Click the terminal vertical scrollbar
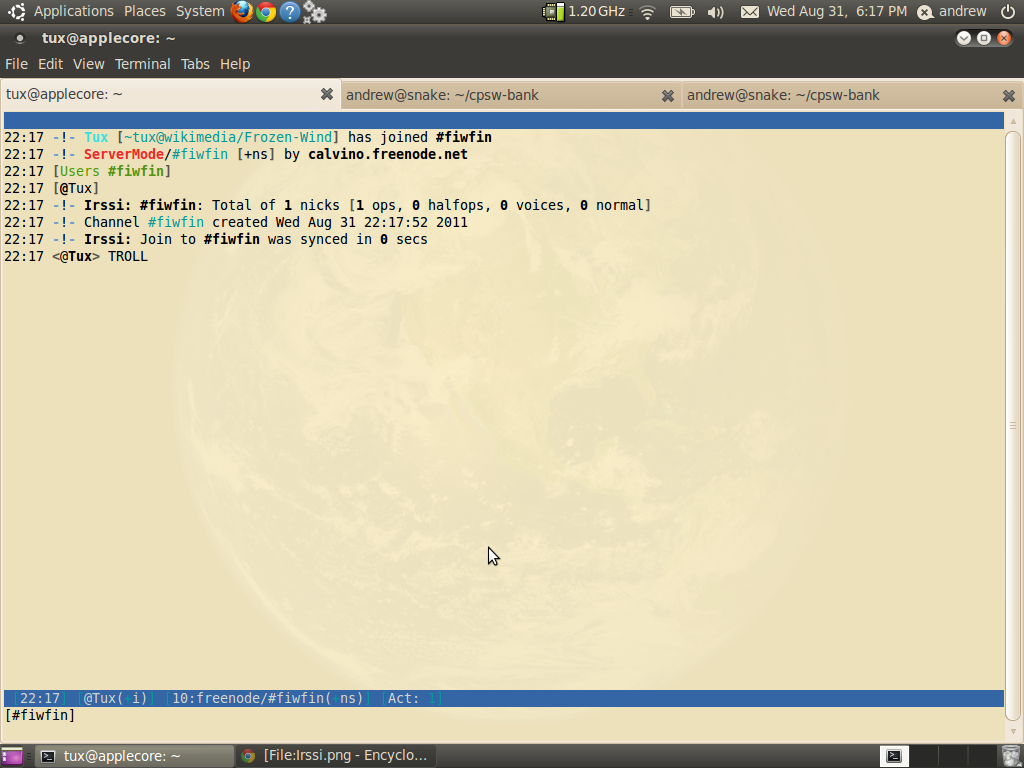Viewport: 1024px width, 768px height. (x=1012, y=420)
